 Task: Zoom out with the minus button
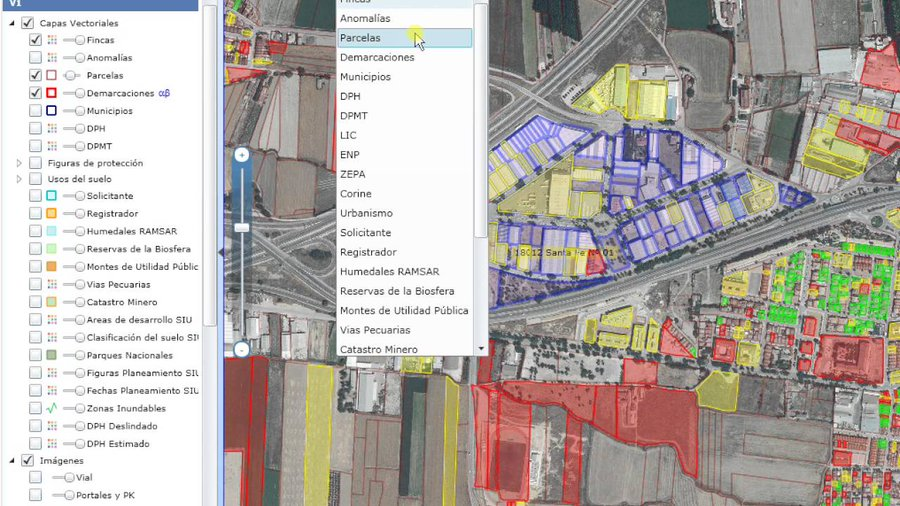(x=242, y=349)
